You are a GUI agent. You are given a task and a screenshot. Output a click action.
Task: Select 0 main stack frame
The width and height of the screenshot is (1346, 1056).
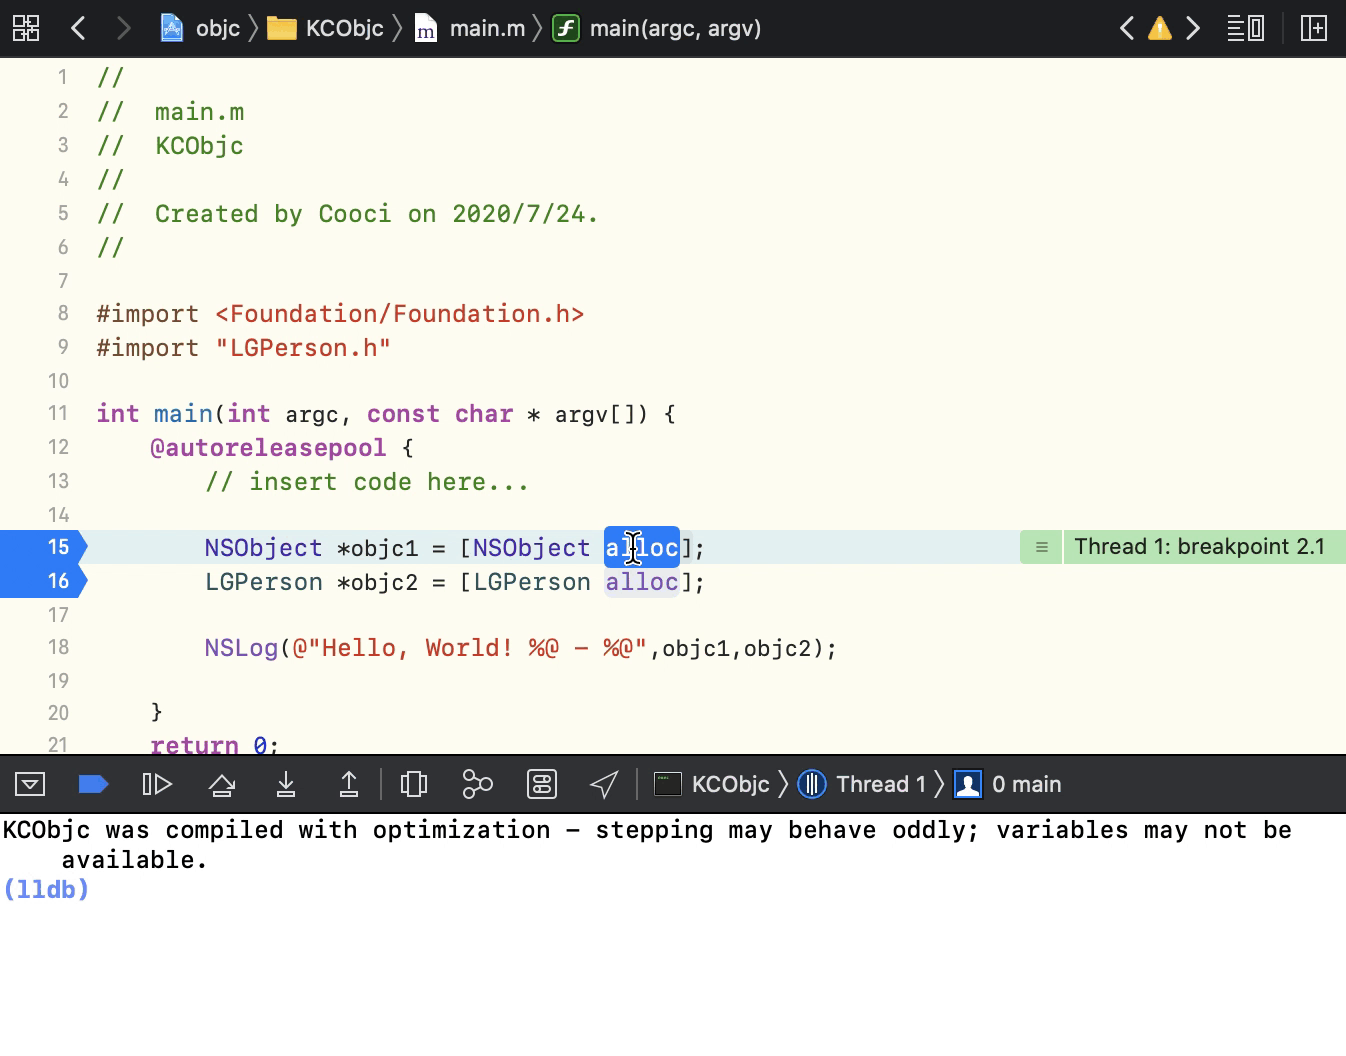pos(1008,784)
